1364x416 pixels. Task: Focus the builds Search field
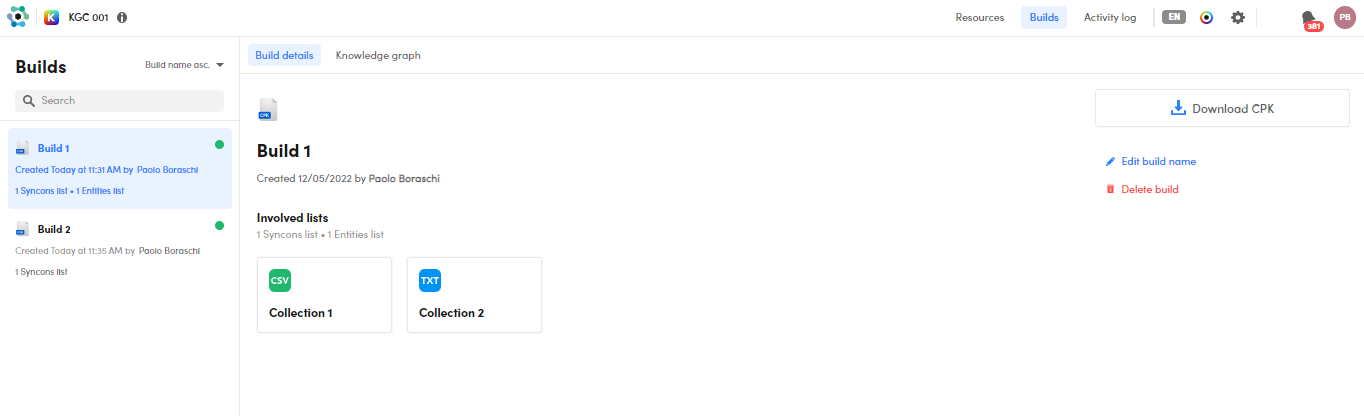click(120, 100)
